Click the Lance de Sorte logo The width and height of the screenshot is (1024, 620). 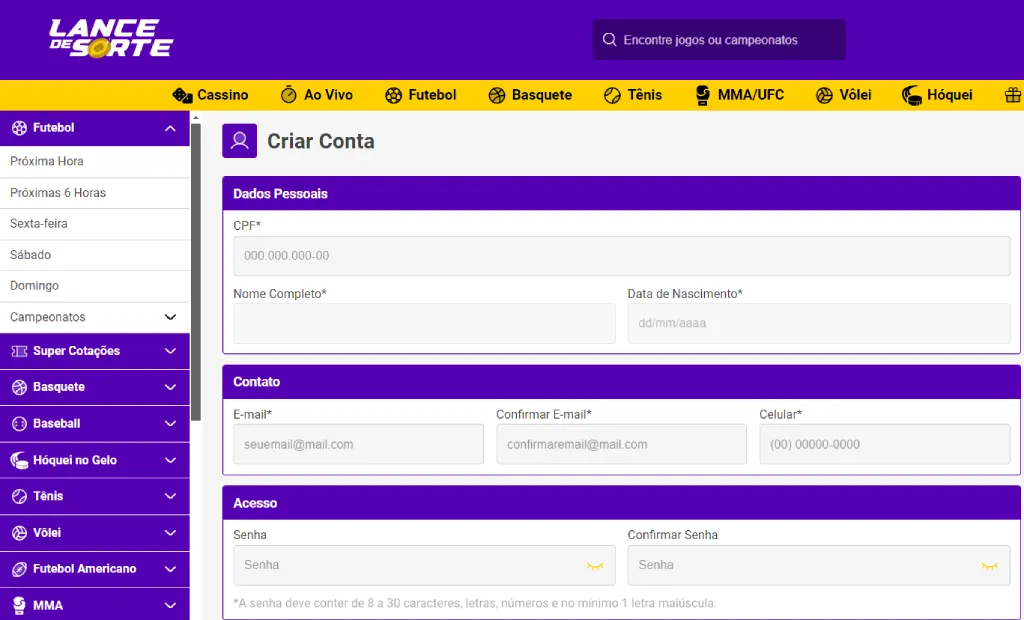108,39
